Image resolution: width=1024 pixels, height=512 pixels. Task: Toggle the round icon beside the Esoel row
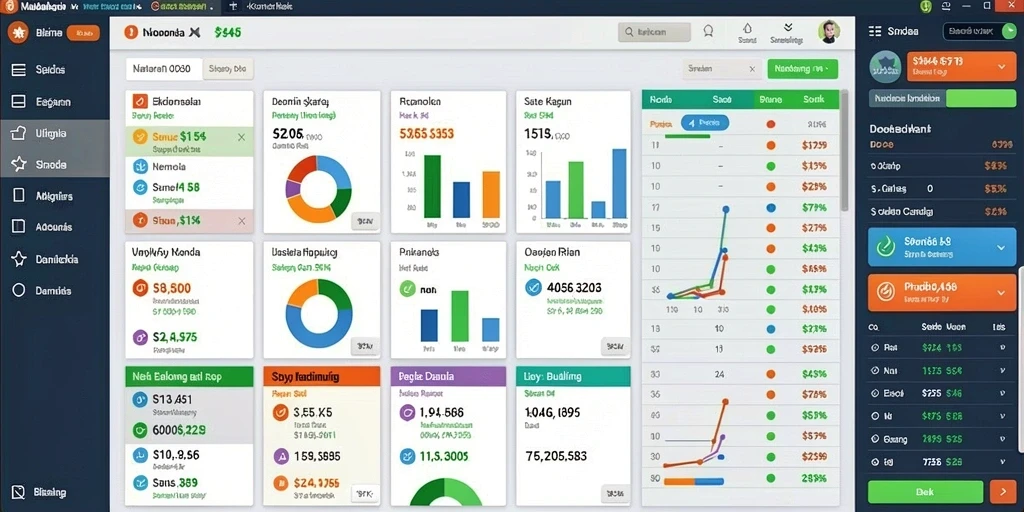point(874,393)
